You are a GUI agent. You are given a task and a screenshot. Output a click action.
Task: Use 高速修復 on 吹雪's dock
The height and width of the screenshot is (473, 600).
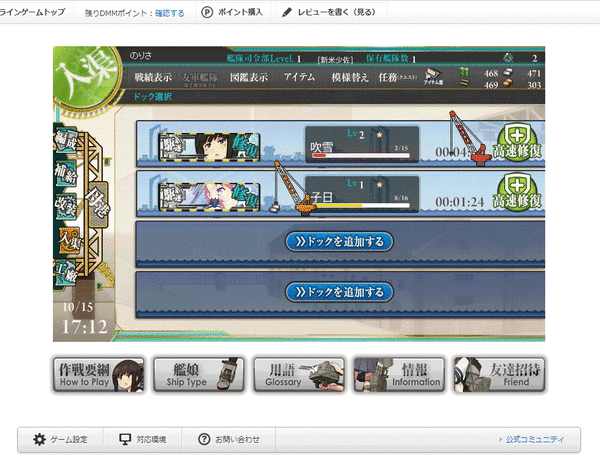[517, 143]
